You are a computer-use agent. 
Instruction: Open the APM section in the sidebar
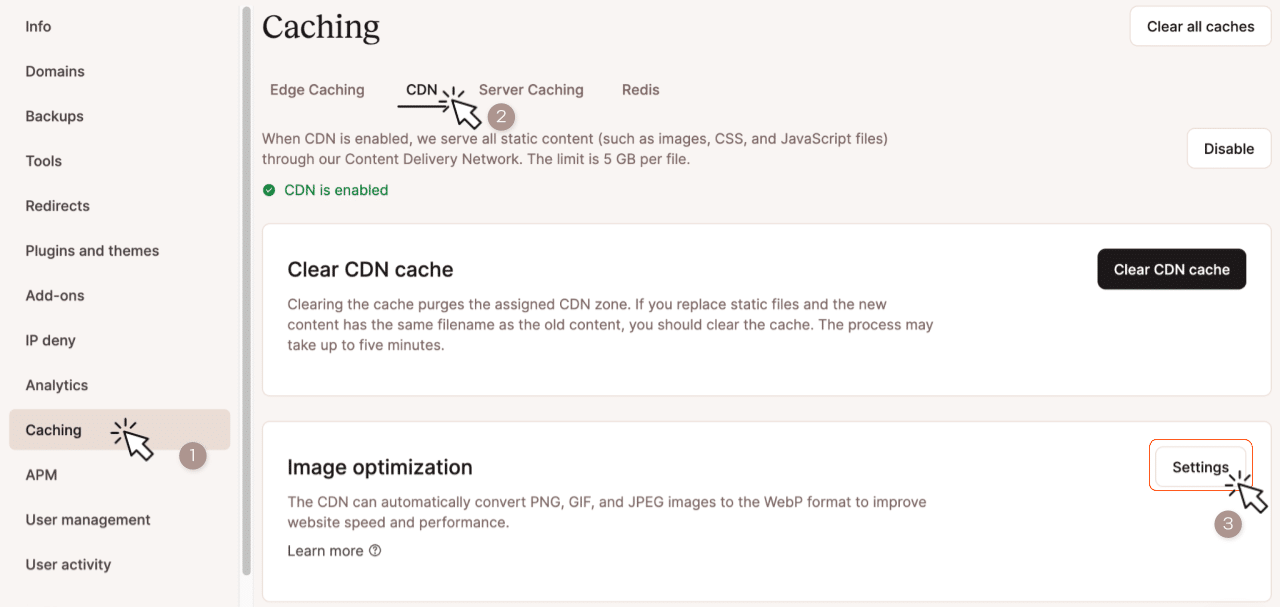point(40,474)
